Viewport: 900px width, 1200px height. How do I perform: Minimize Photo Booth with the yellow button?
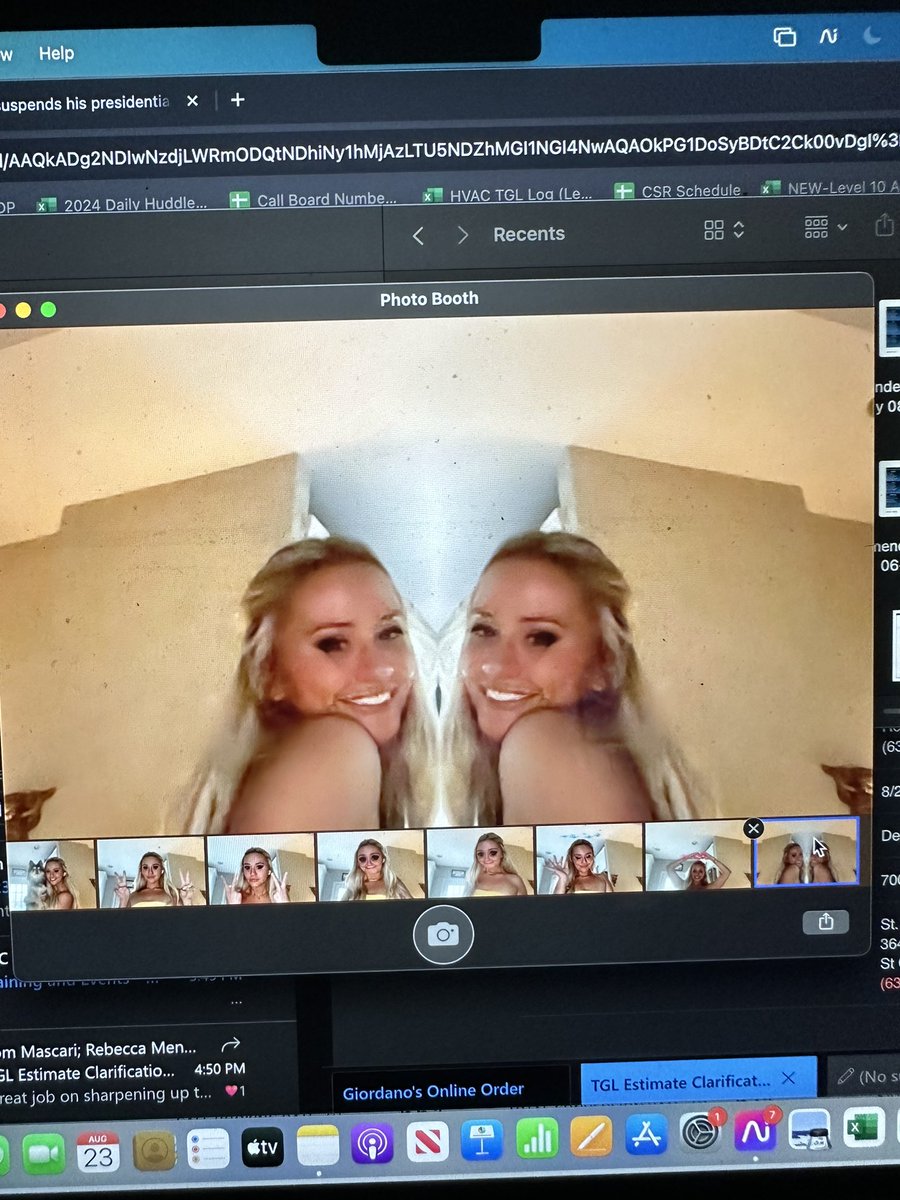pyautogui.click(x=23, y=311)
